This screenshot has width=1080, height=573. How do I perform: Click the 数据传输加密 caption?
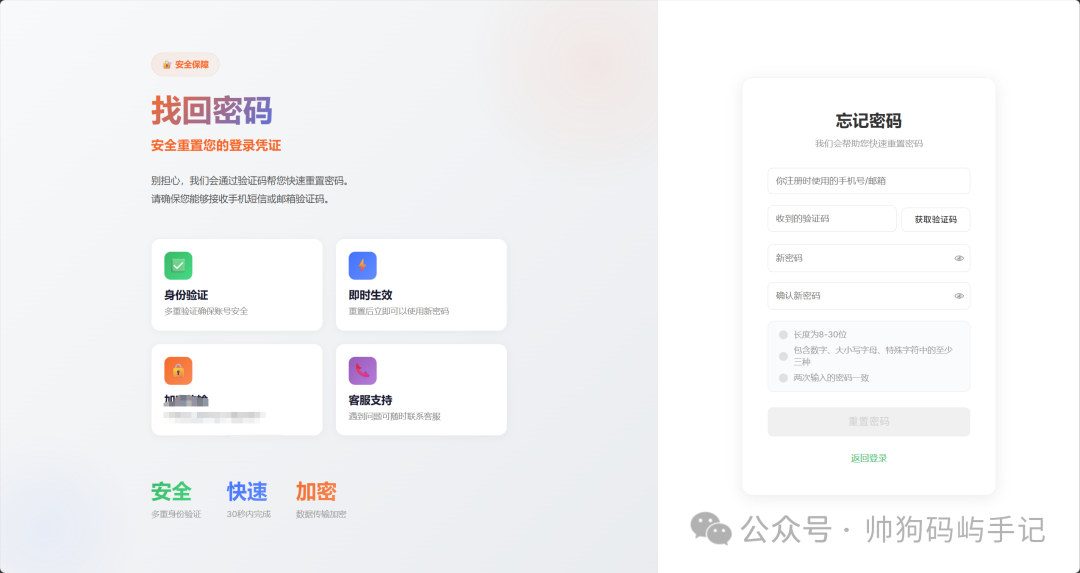tap(321, 514)
